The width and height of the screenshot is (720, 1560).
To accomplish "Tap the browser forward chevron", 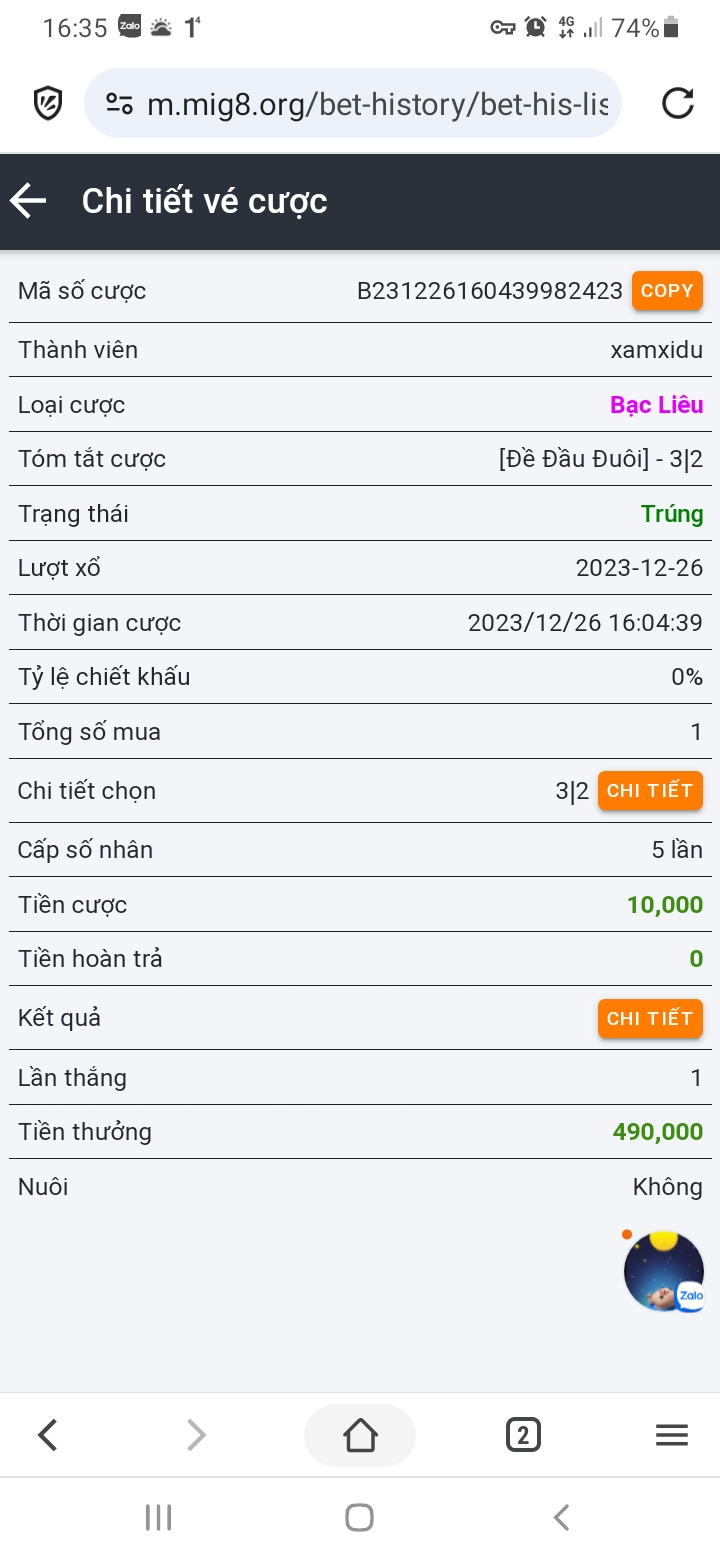I will coord(196,1436).
